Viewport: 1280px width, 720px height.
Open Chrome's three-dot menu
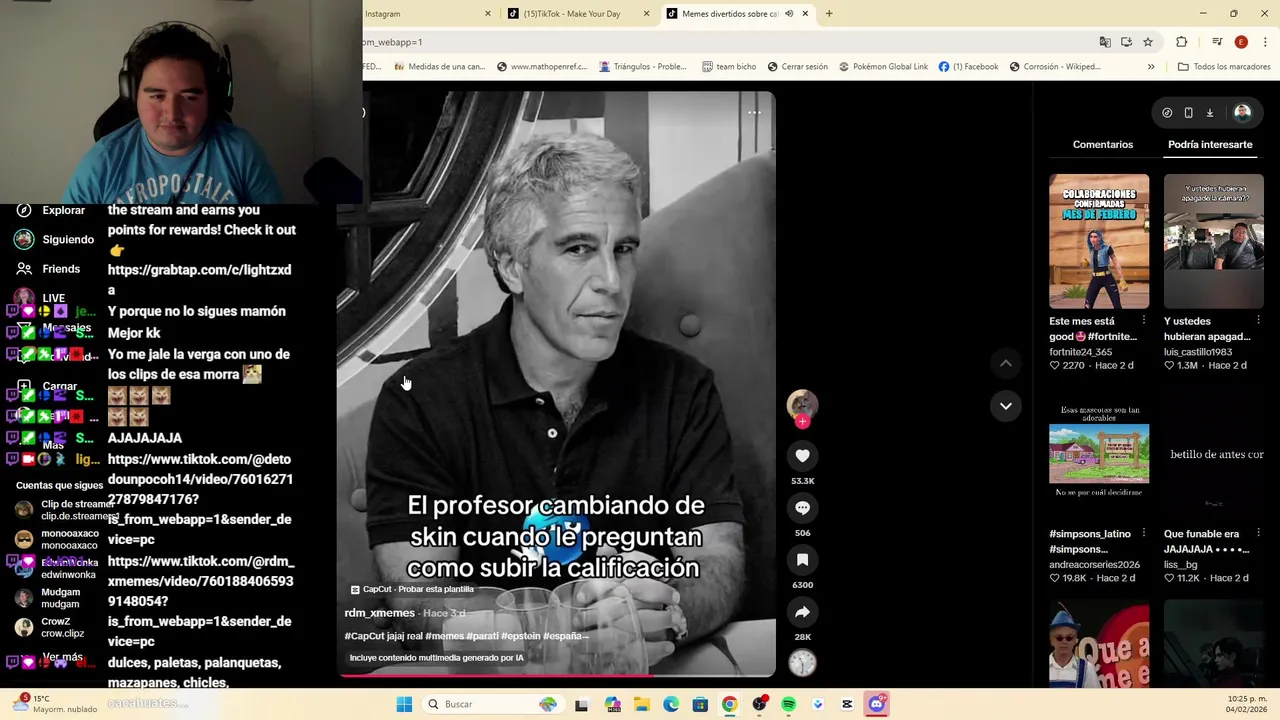coord(1266,42)
